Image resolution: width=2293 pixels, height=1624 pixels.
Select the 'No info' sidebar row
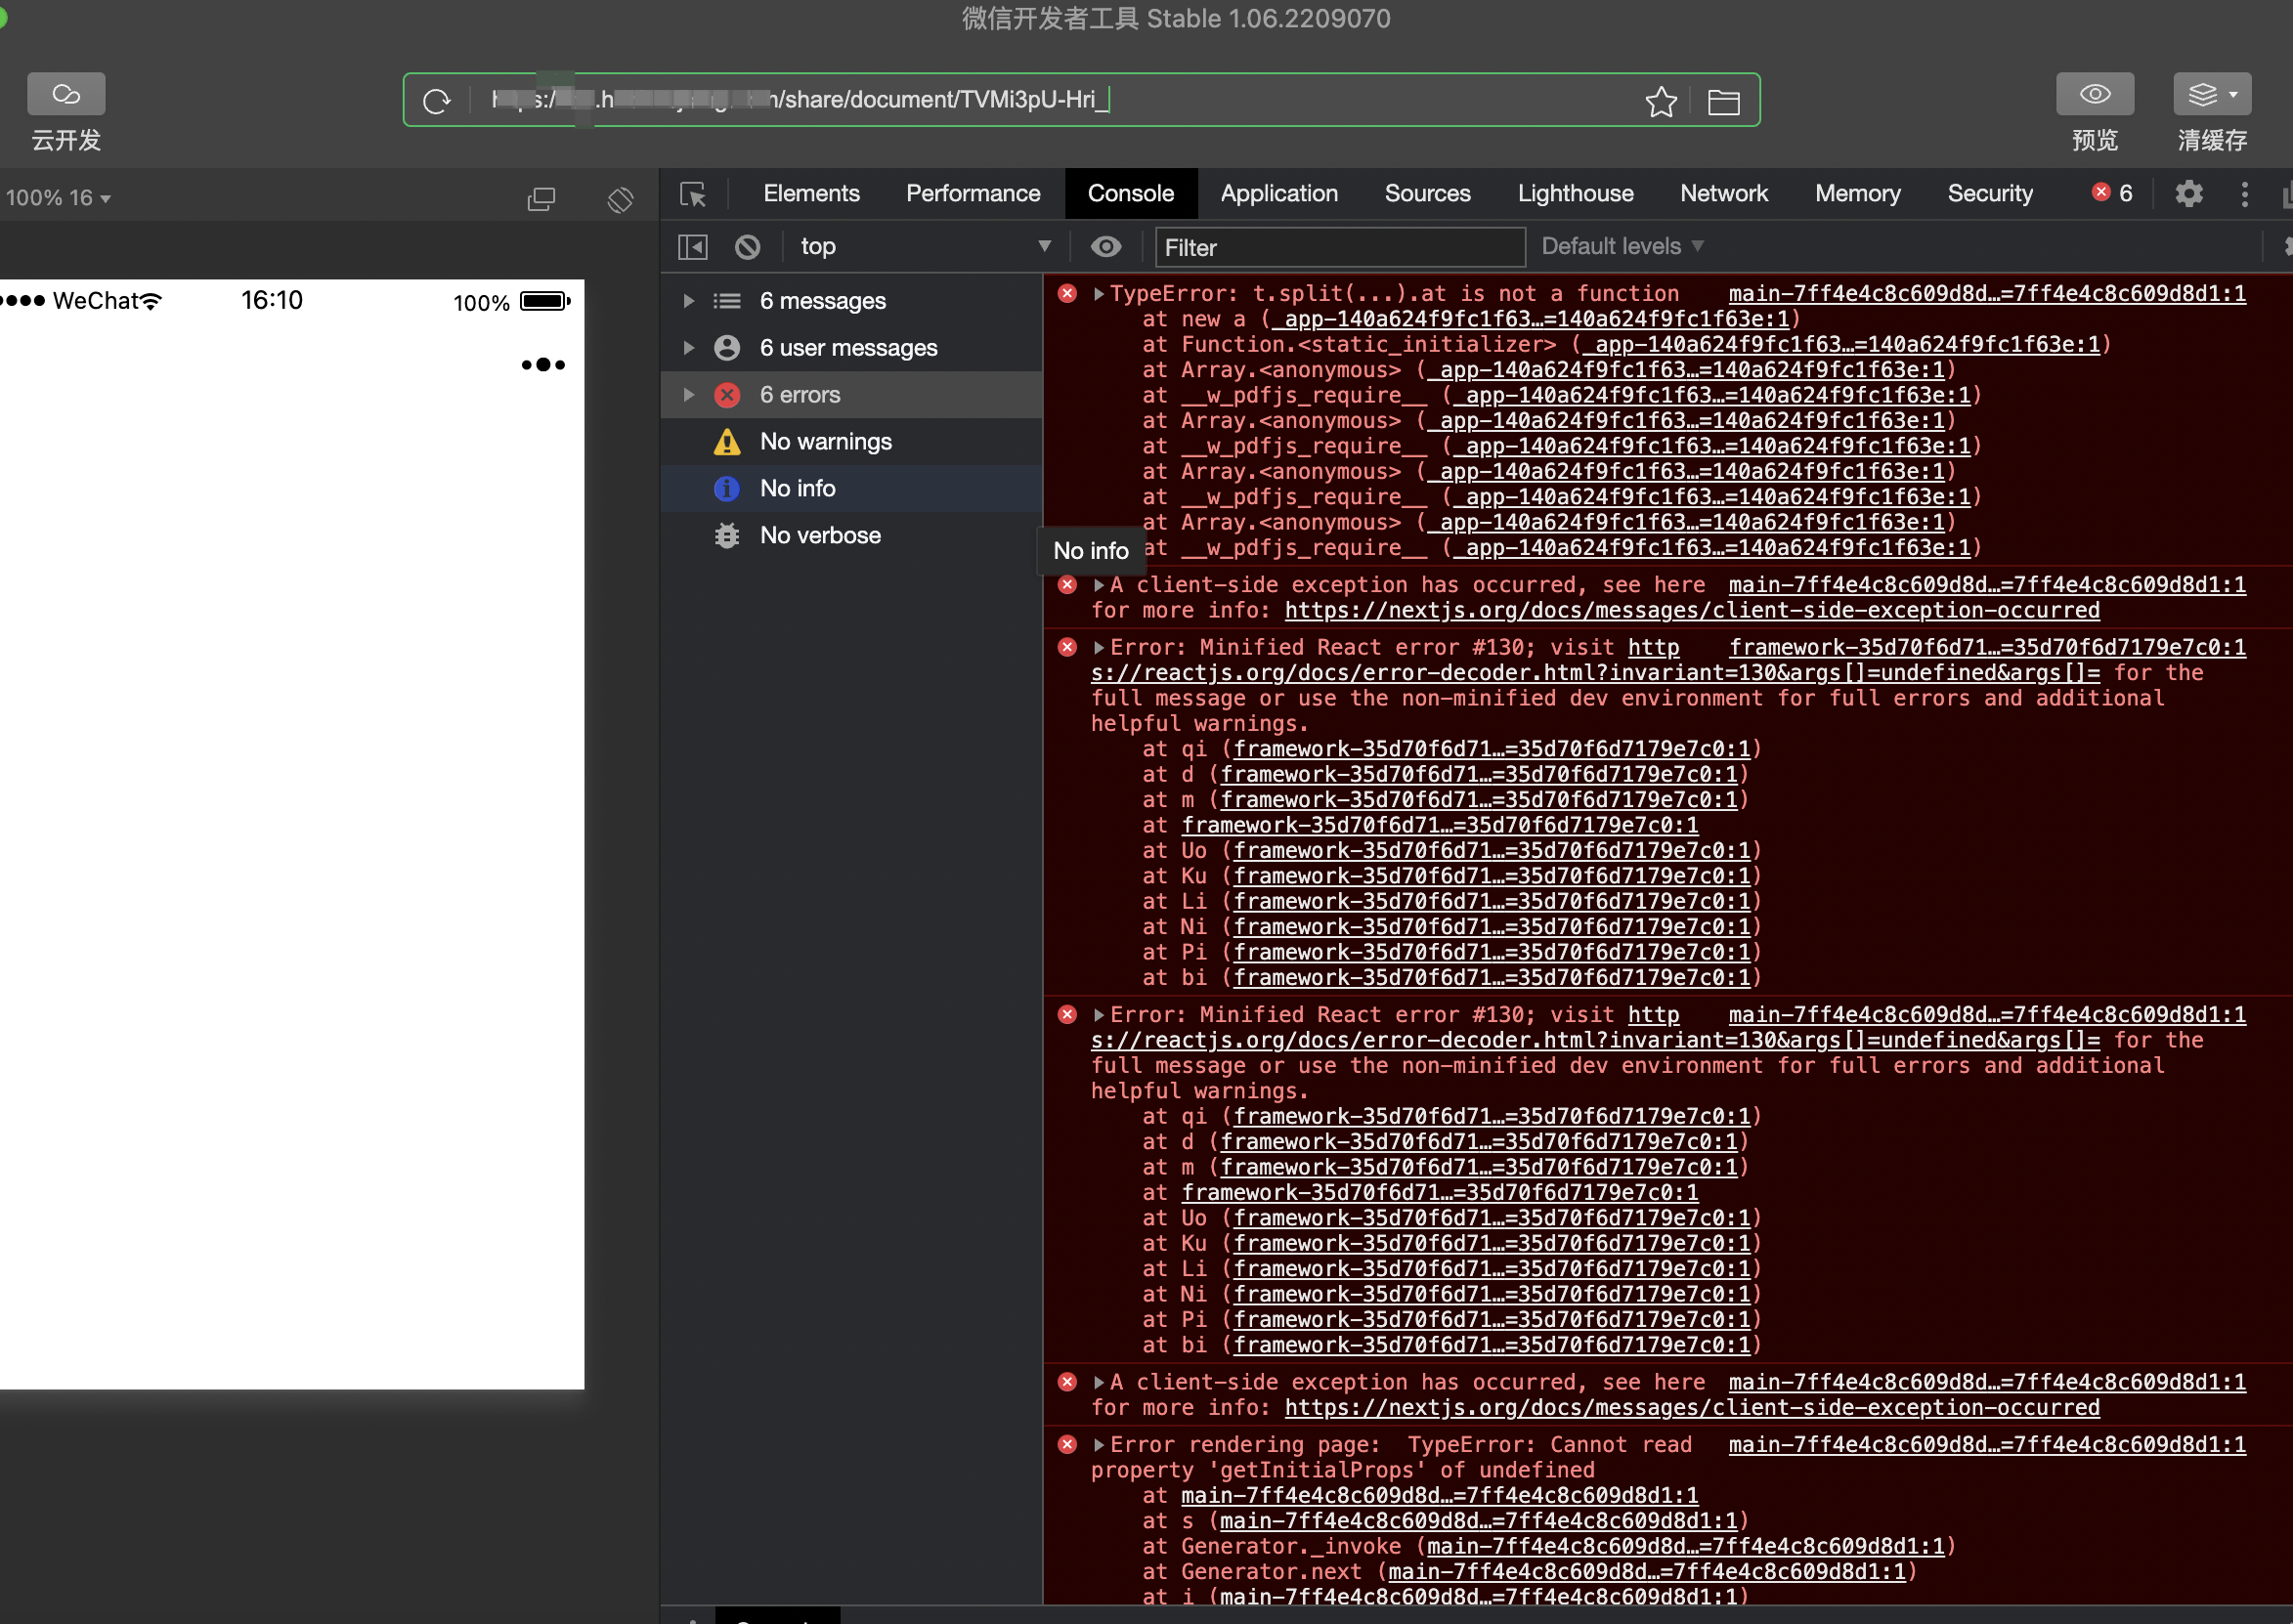point(852,489)
